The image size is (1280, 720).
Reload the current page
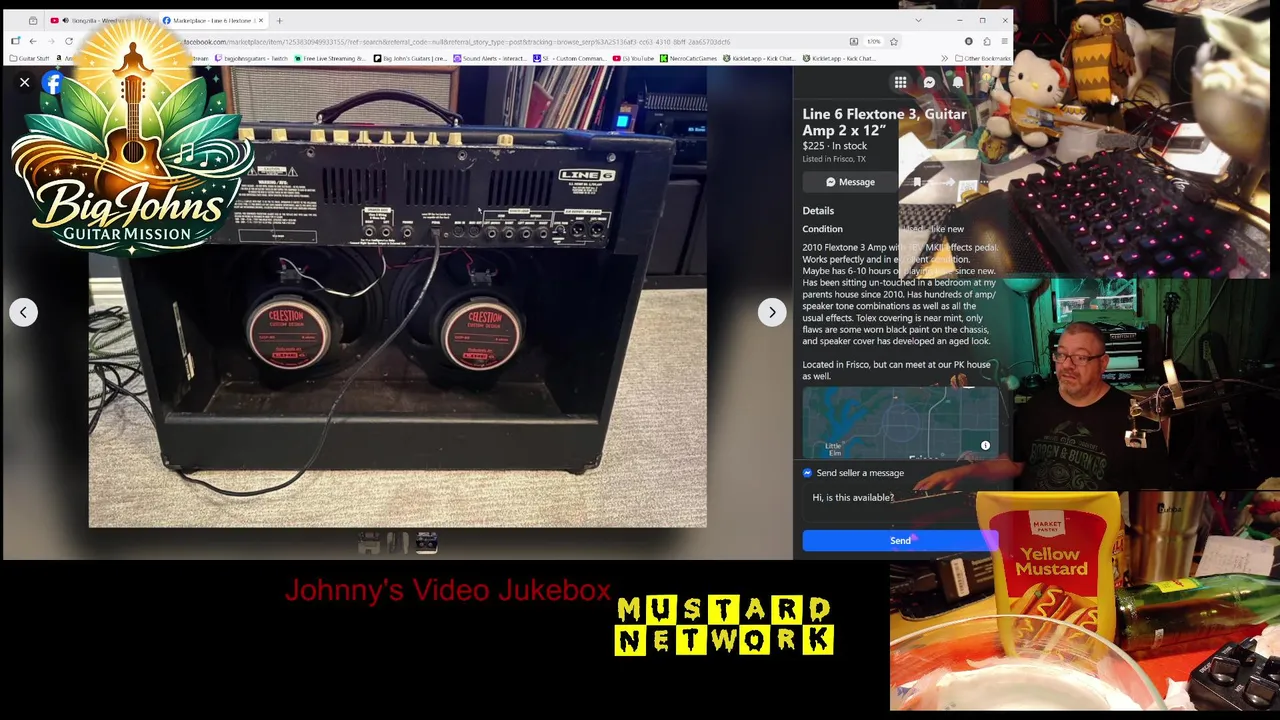coord(69,41)
